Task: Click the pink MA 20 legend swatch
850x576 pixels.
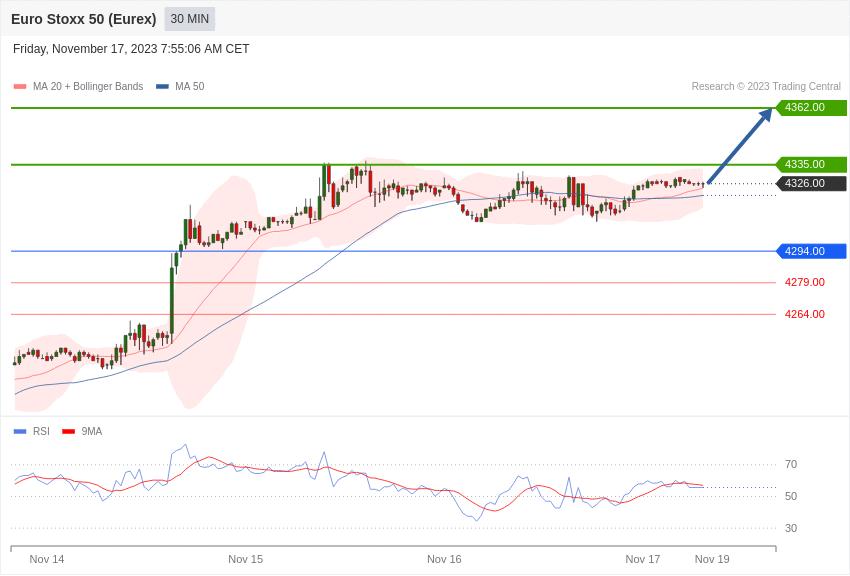Action: (x=20, y=86)
